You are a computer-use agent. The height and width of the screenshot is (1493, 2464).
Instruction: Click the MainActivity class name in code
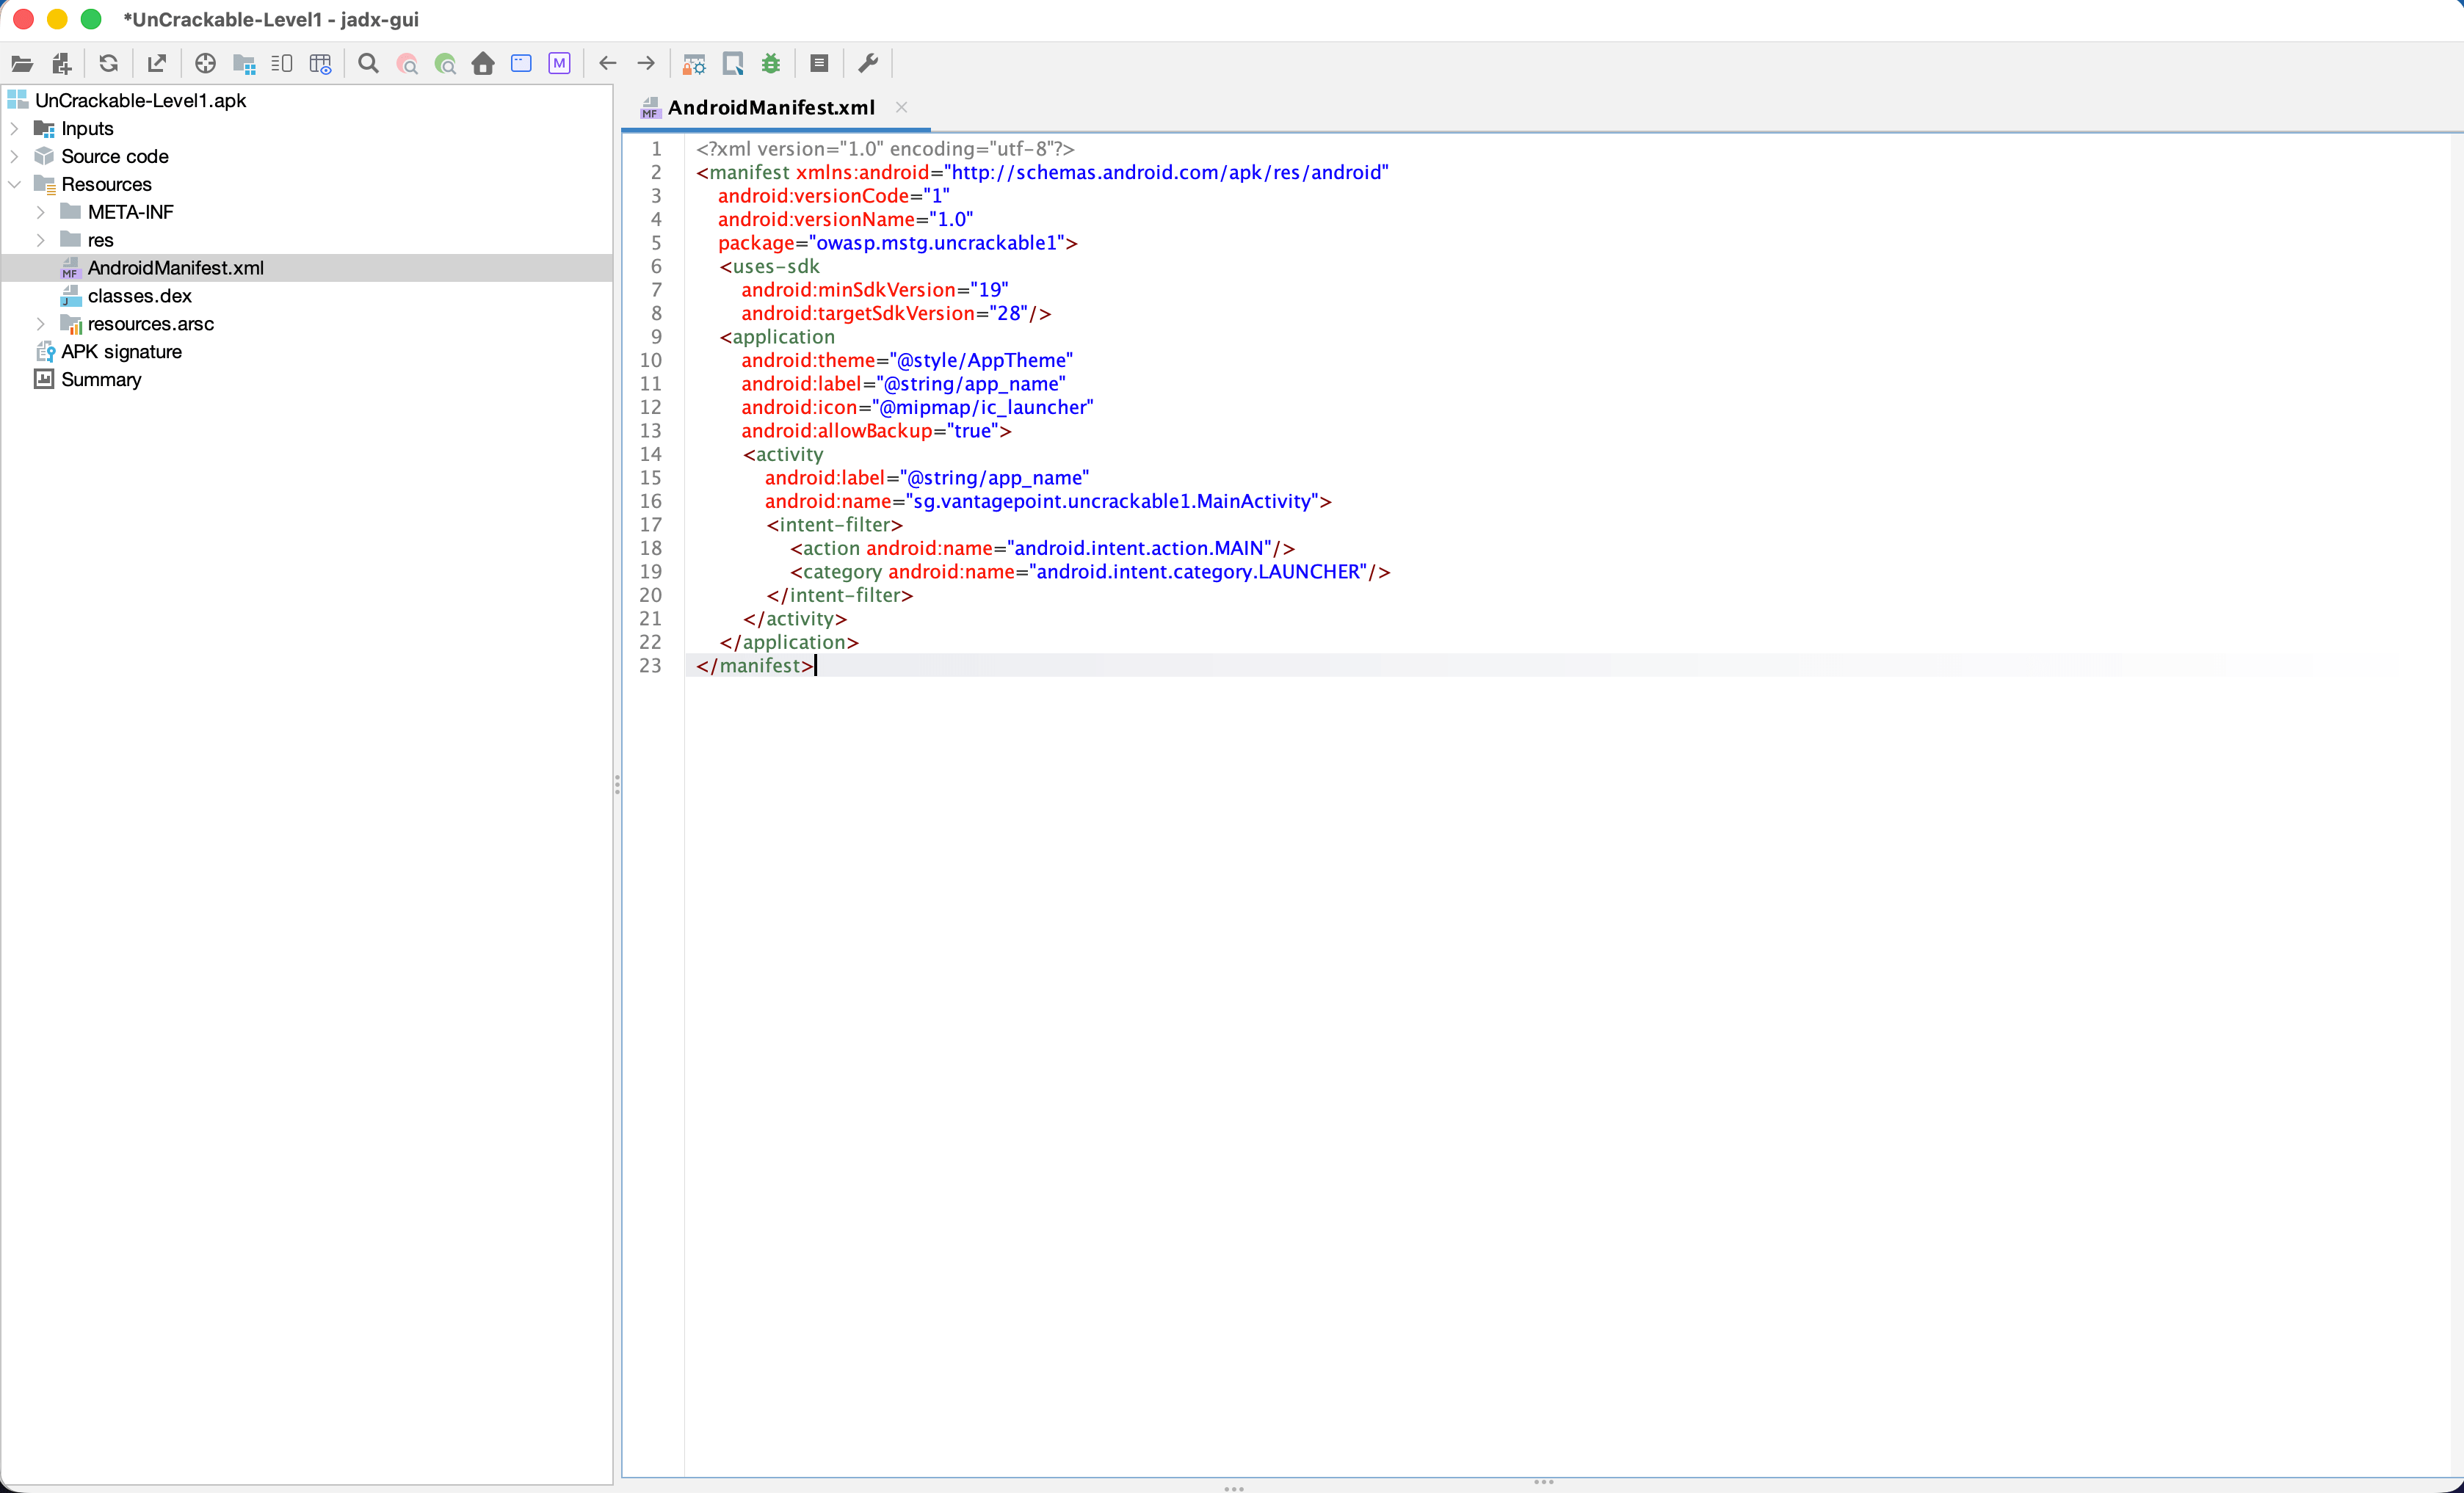(1254, 501)
